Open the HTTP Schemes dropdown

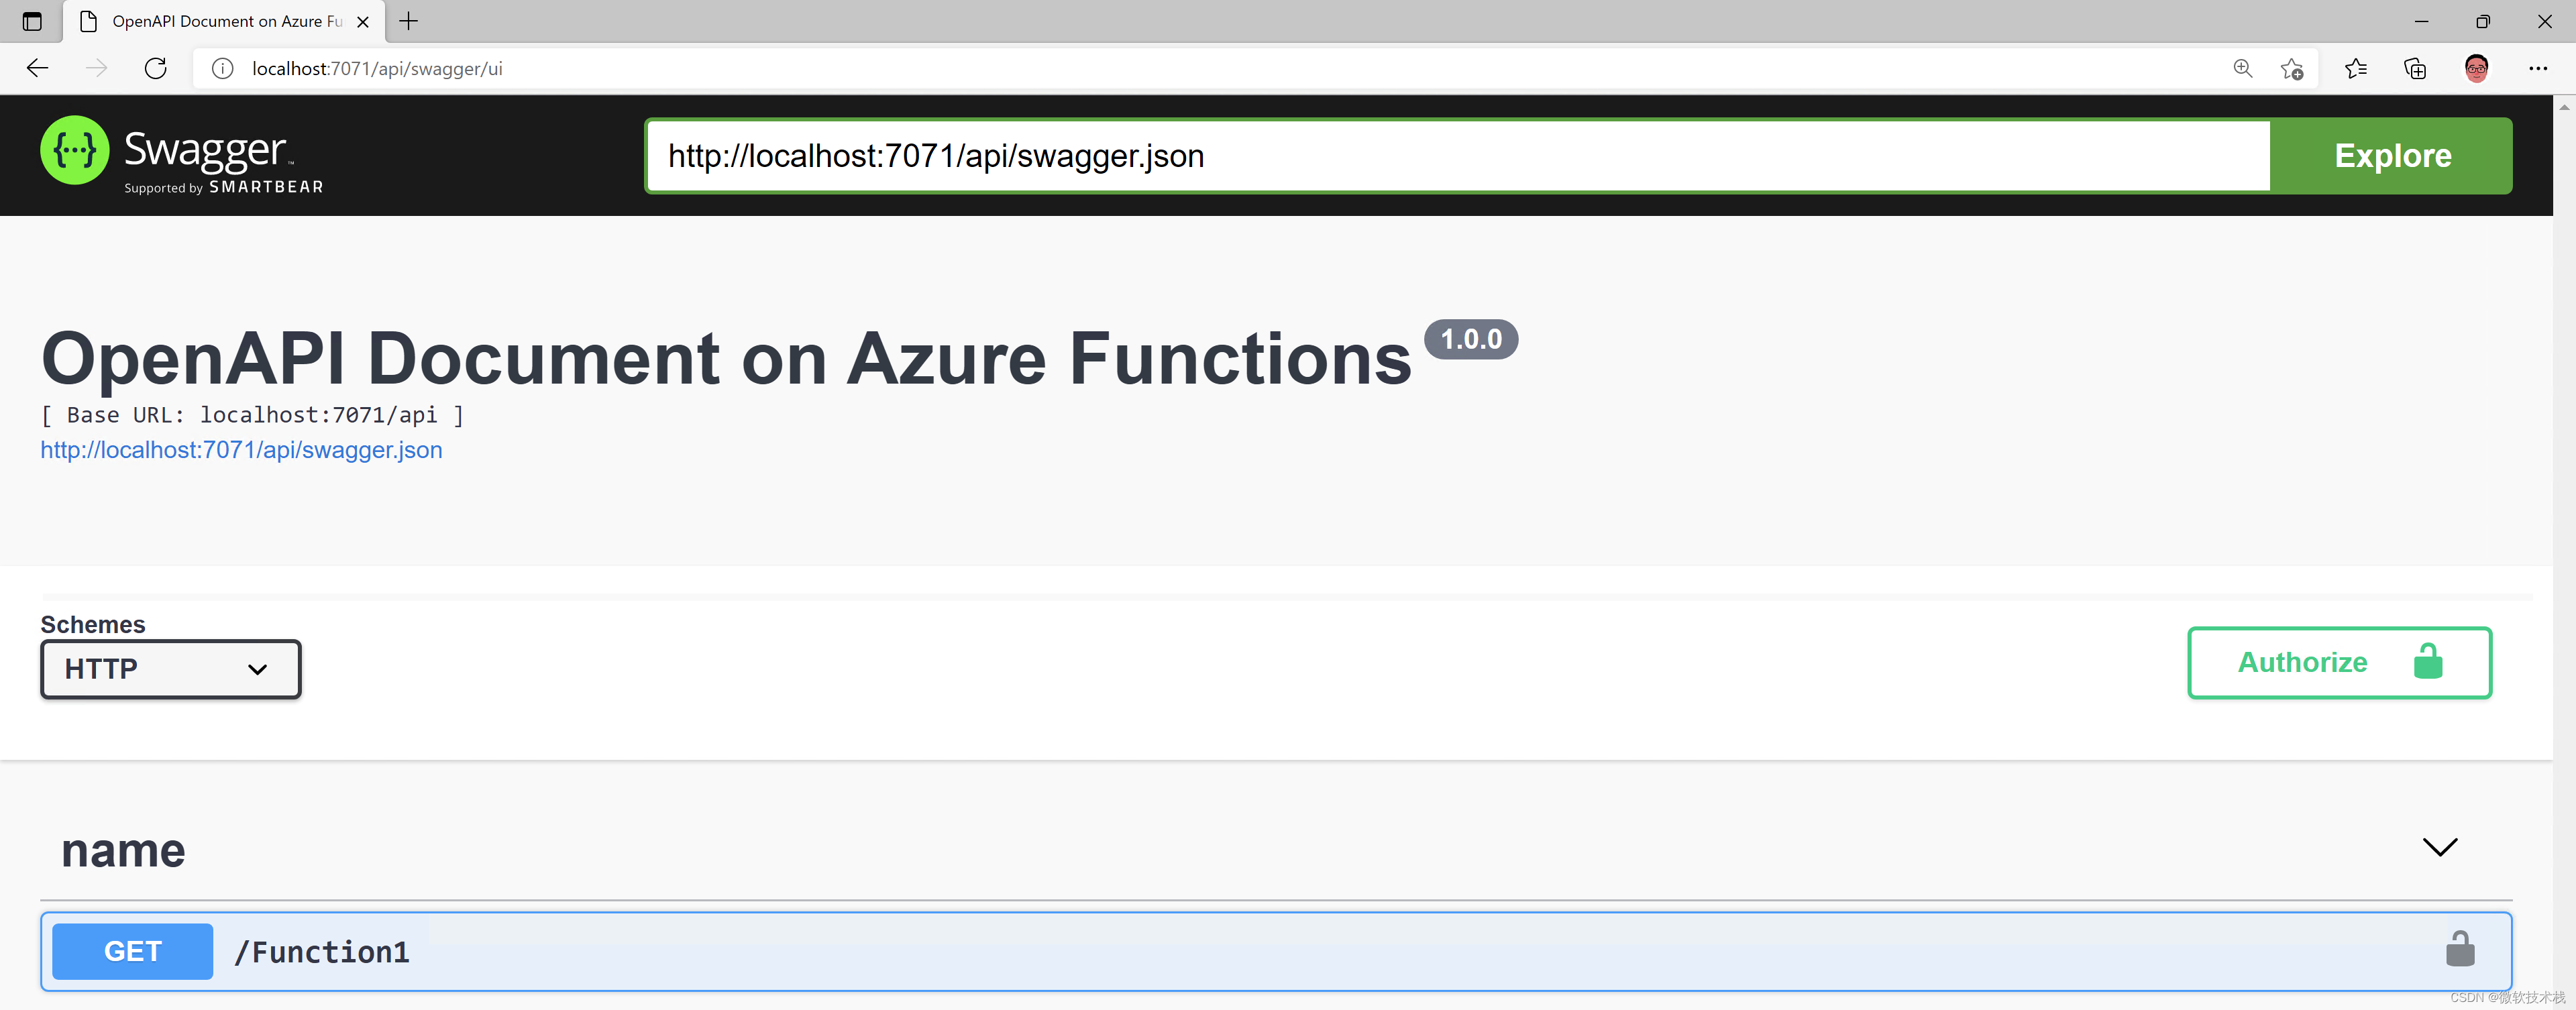170,669
